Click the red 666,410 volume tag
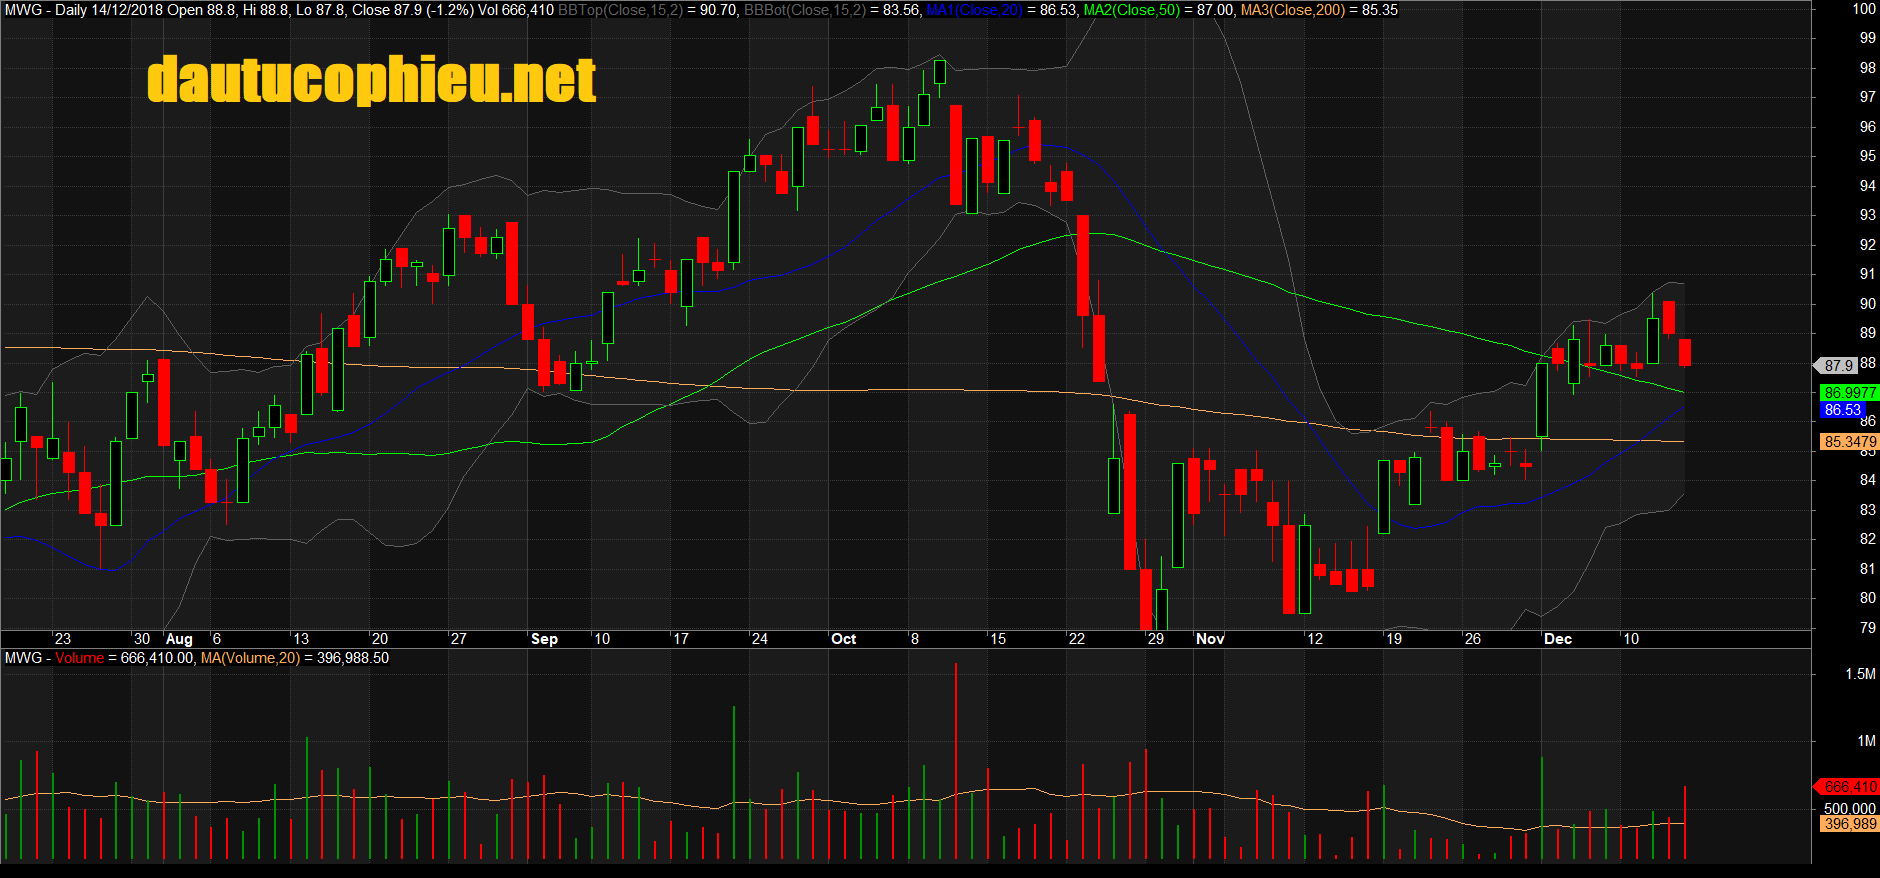Viewport: 1880px width, 878px height. coord(1849,787)
